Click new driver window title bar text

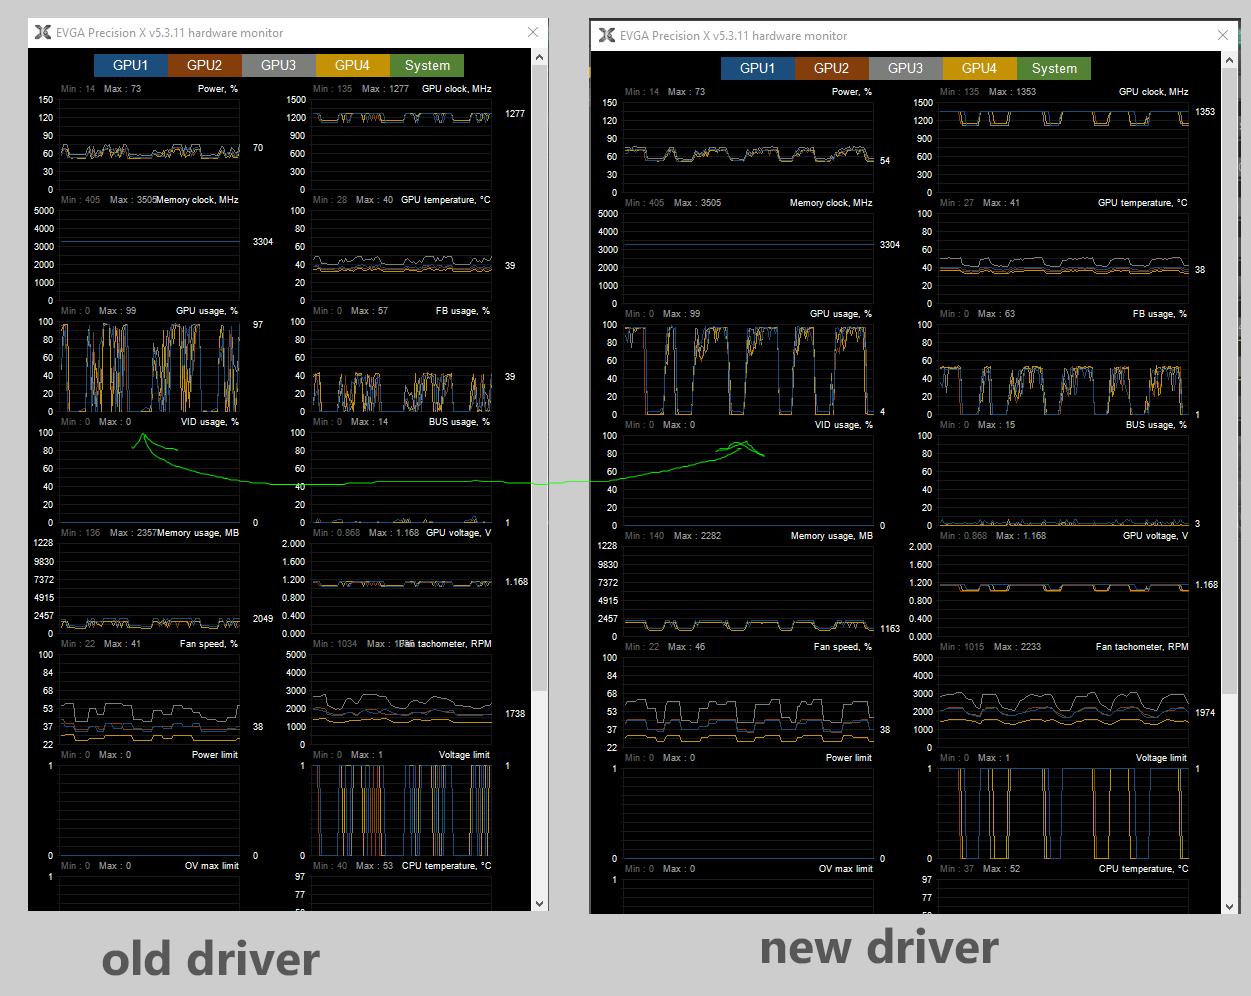(x=734, y=36)
